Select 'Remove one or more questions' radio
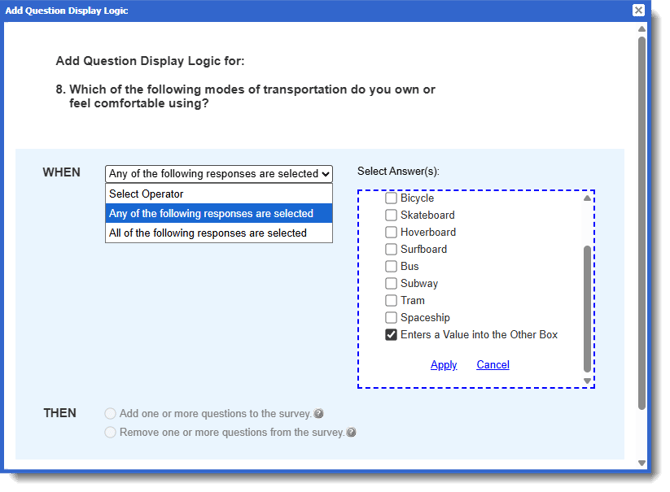This screenshot has width=670, height=492. [x=110, y=433]
